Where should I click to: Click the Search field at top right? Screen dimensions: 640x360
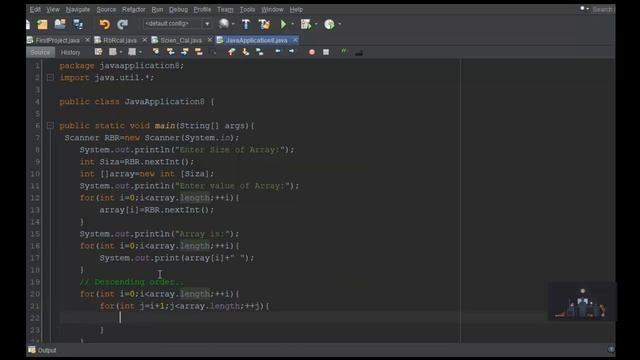(603, 9)
